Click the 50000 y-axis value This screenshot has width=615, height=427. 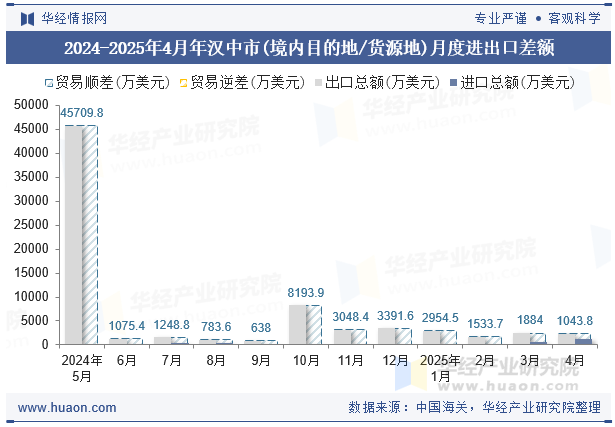click(x=31, y=105)
